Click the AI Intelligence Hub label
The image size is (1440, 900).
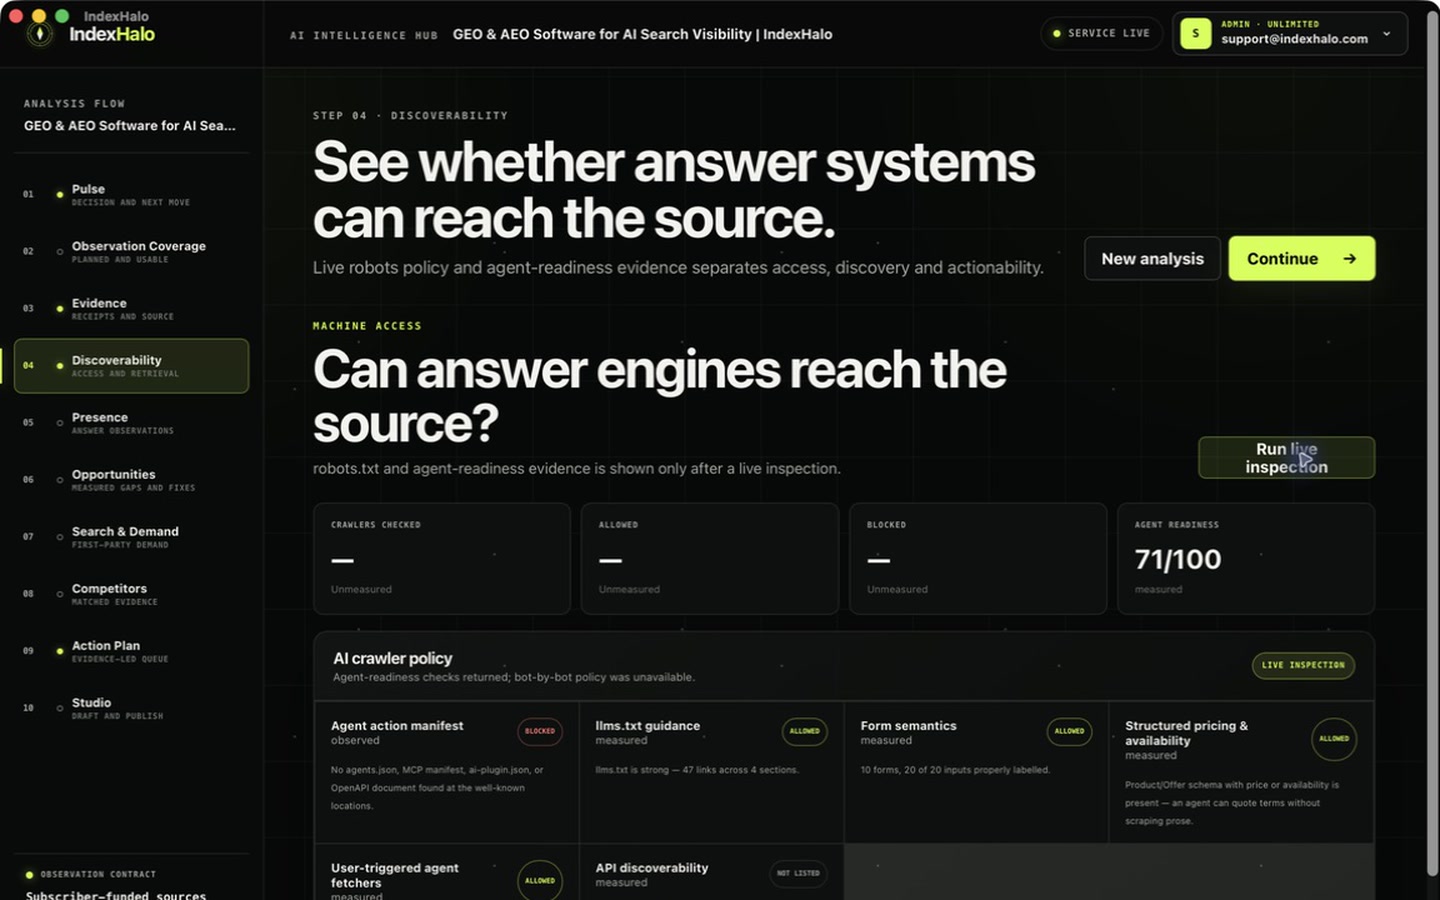coord(364,35)
